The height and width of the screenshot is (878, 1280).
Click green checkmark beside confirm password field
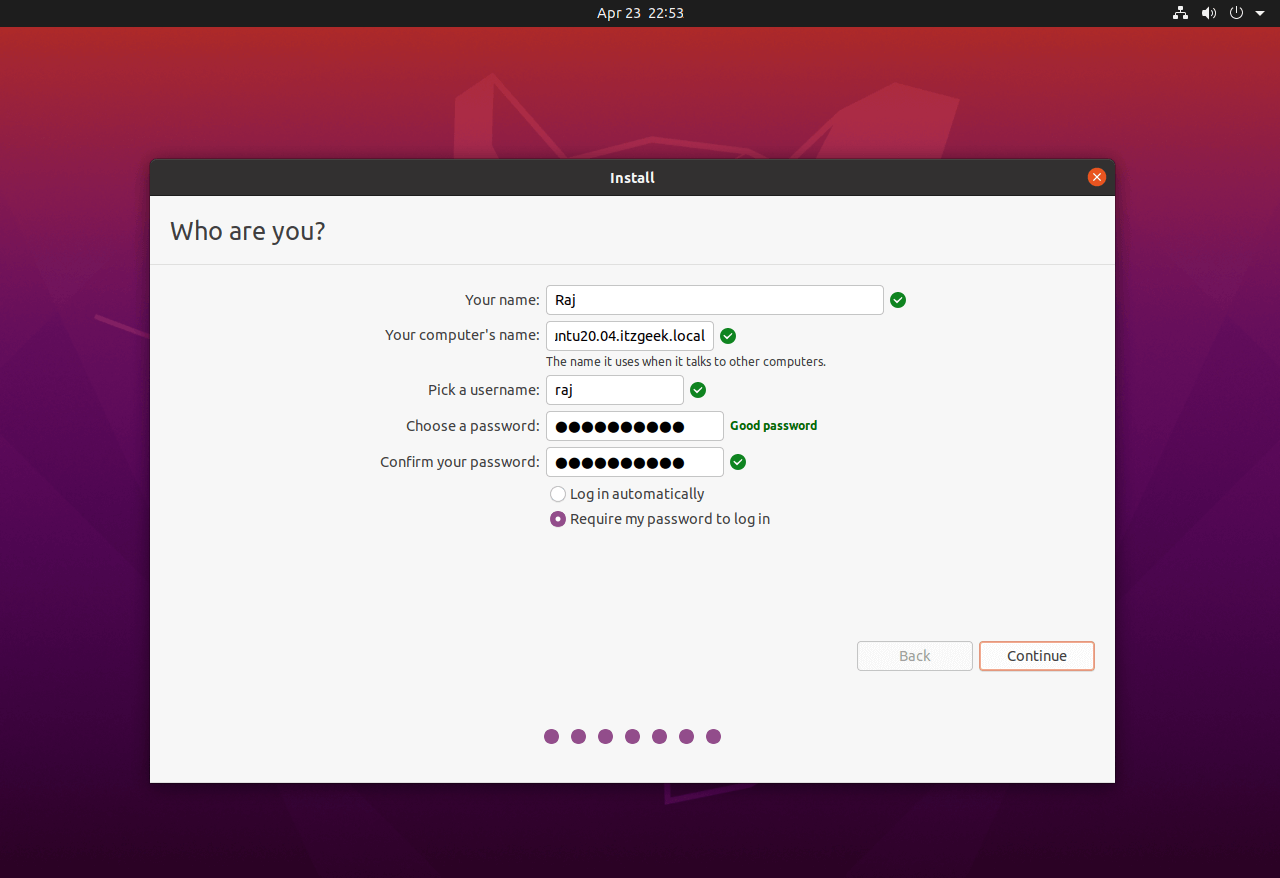click(x=738, y=462)
